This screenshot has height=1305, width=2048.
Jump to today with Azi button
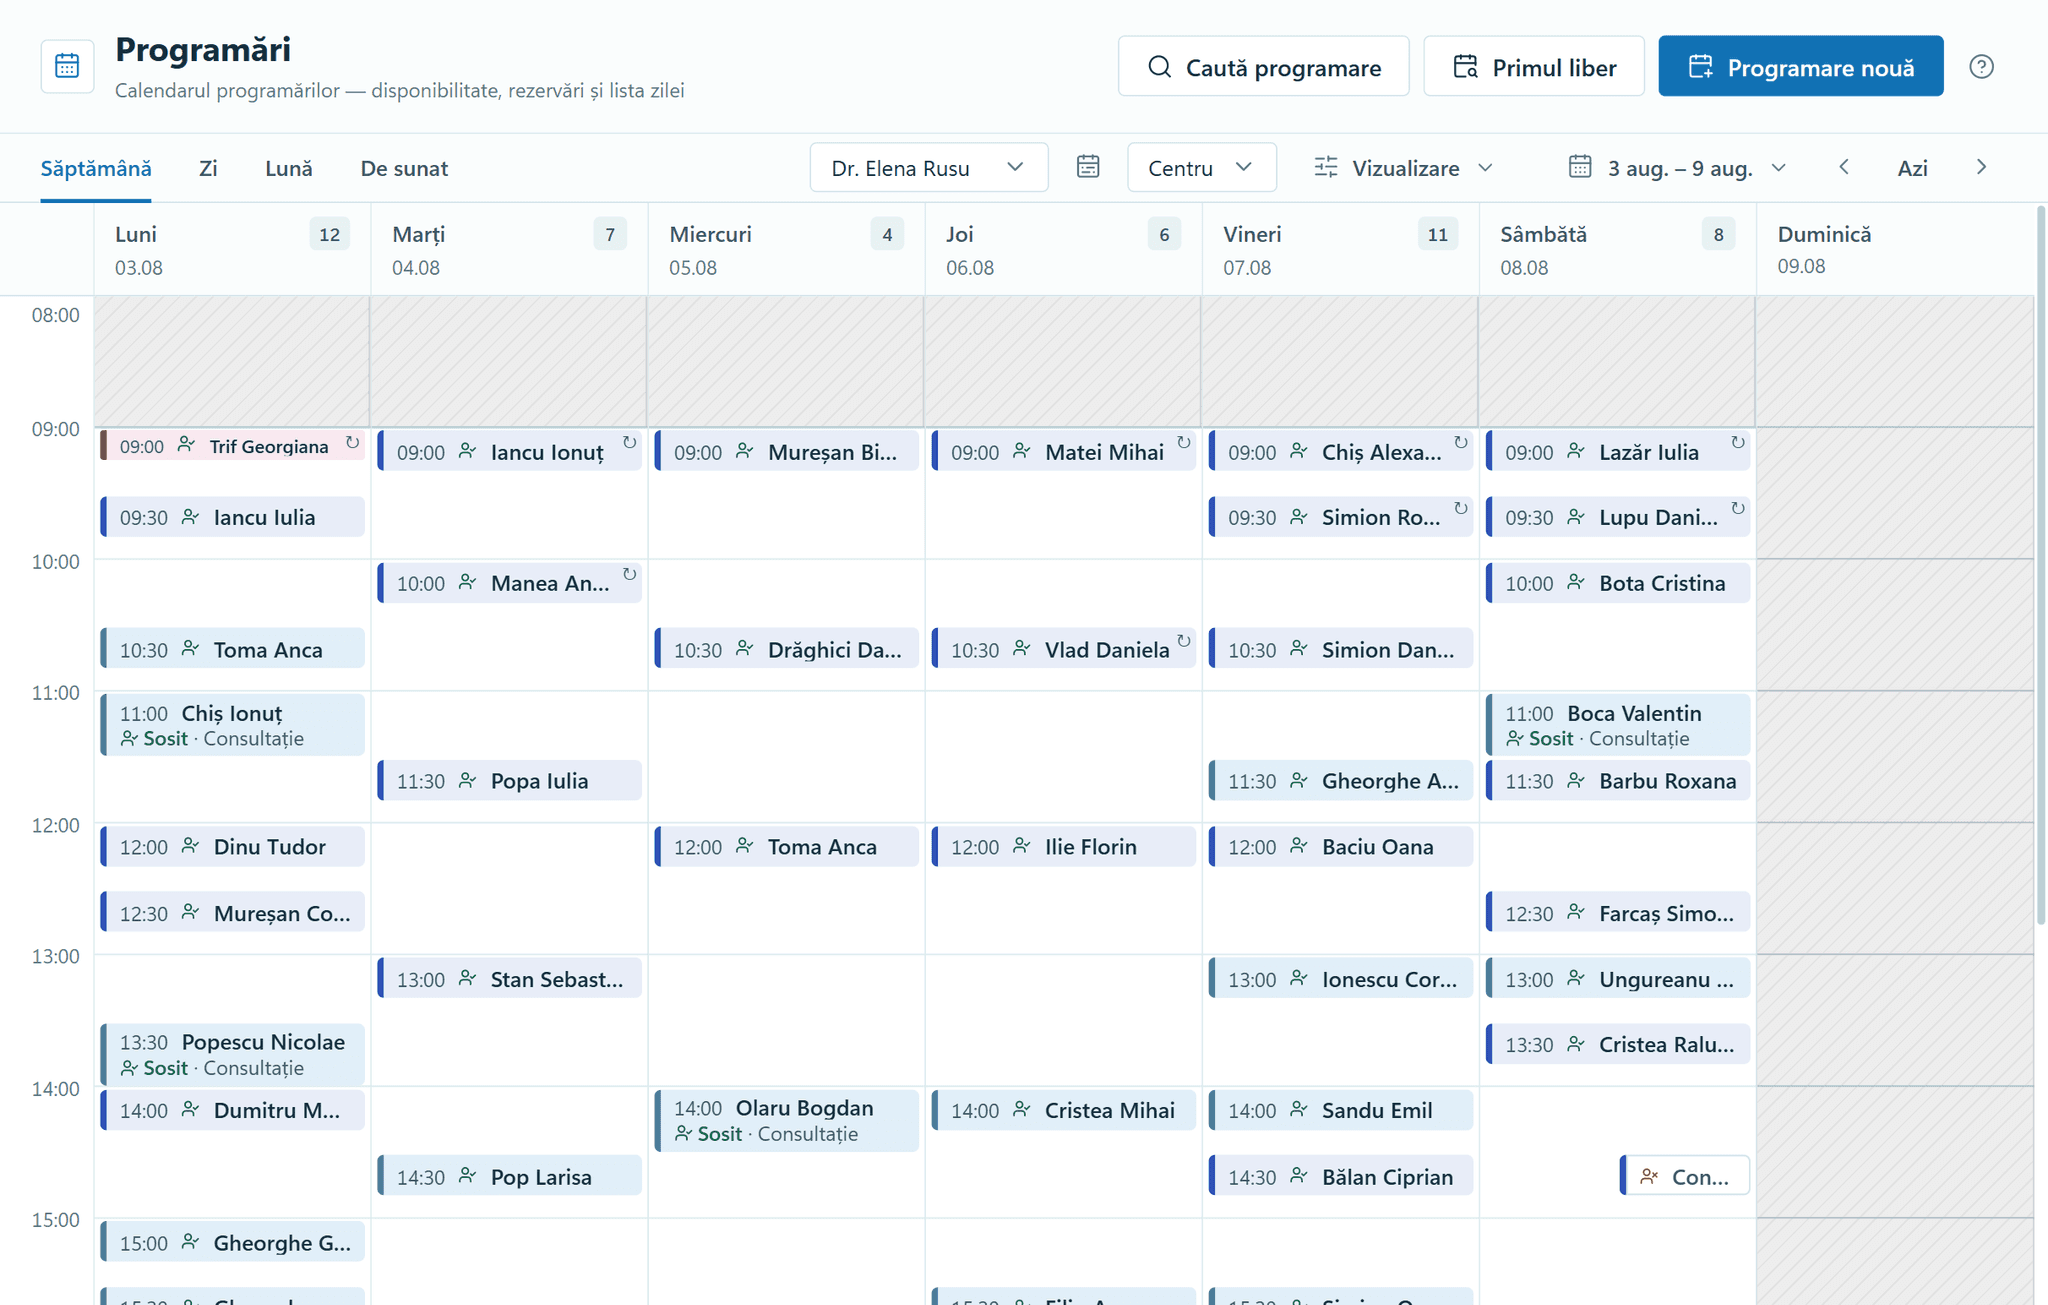click(x=1912, y=167)
